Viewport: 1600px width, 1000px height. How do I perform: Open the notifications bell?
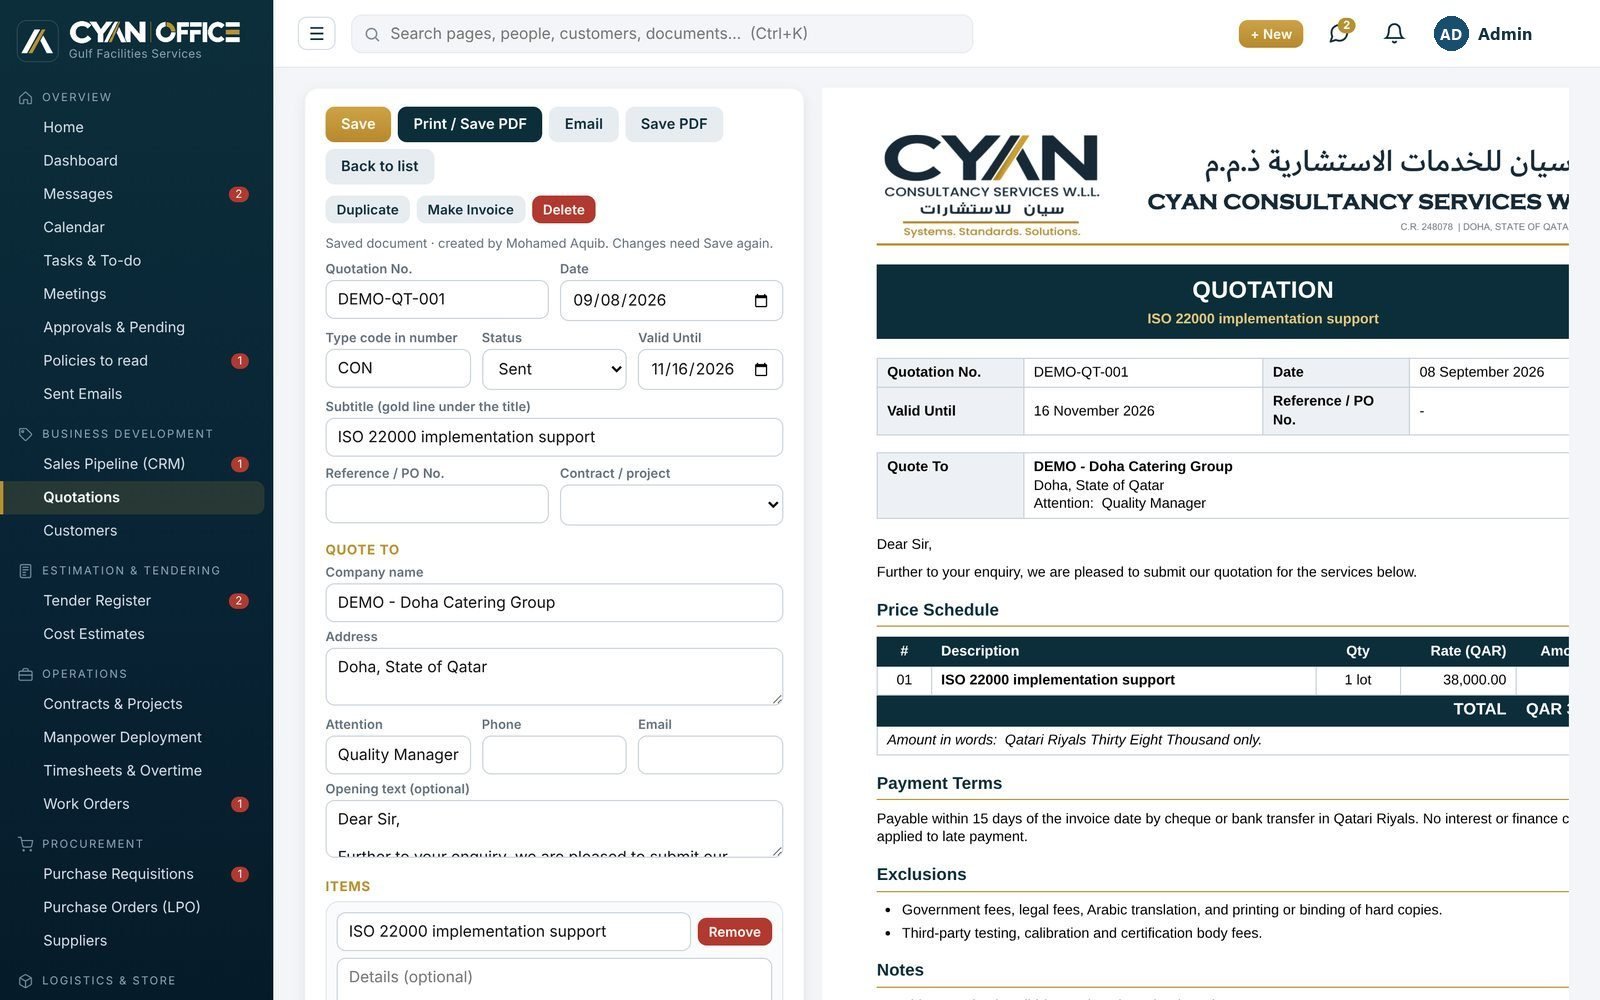pyautogui.click(x=1394, y=34)
